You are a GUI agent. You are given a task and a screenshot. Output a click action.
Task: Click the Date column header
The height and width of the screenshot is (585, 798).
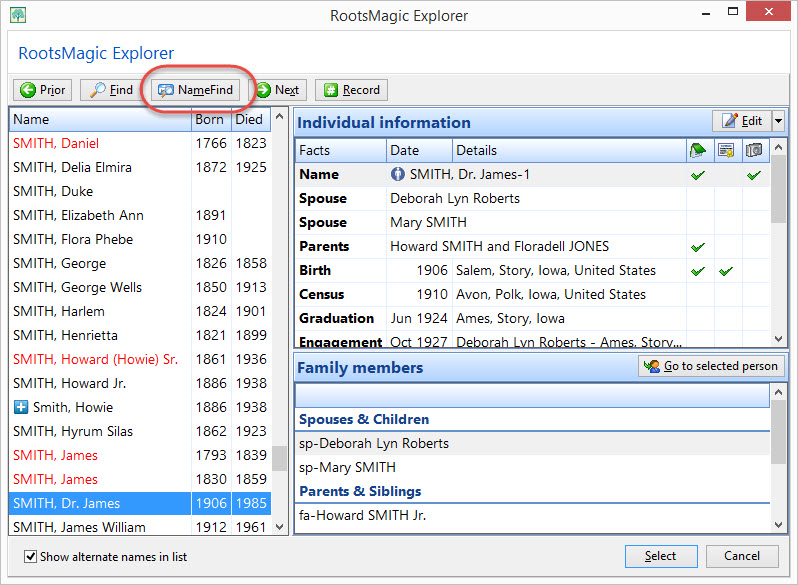click(419, 150)
